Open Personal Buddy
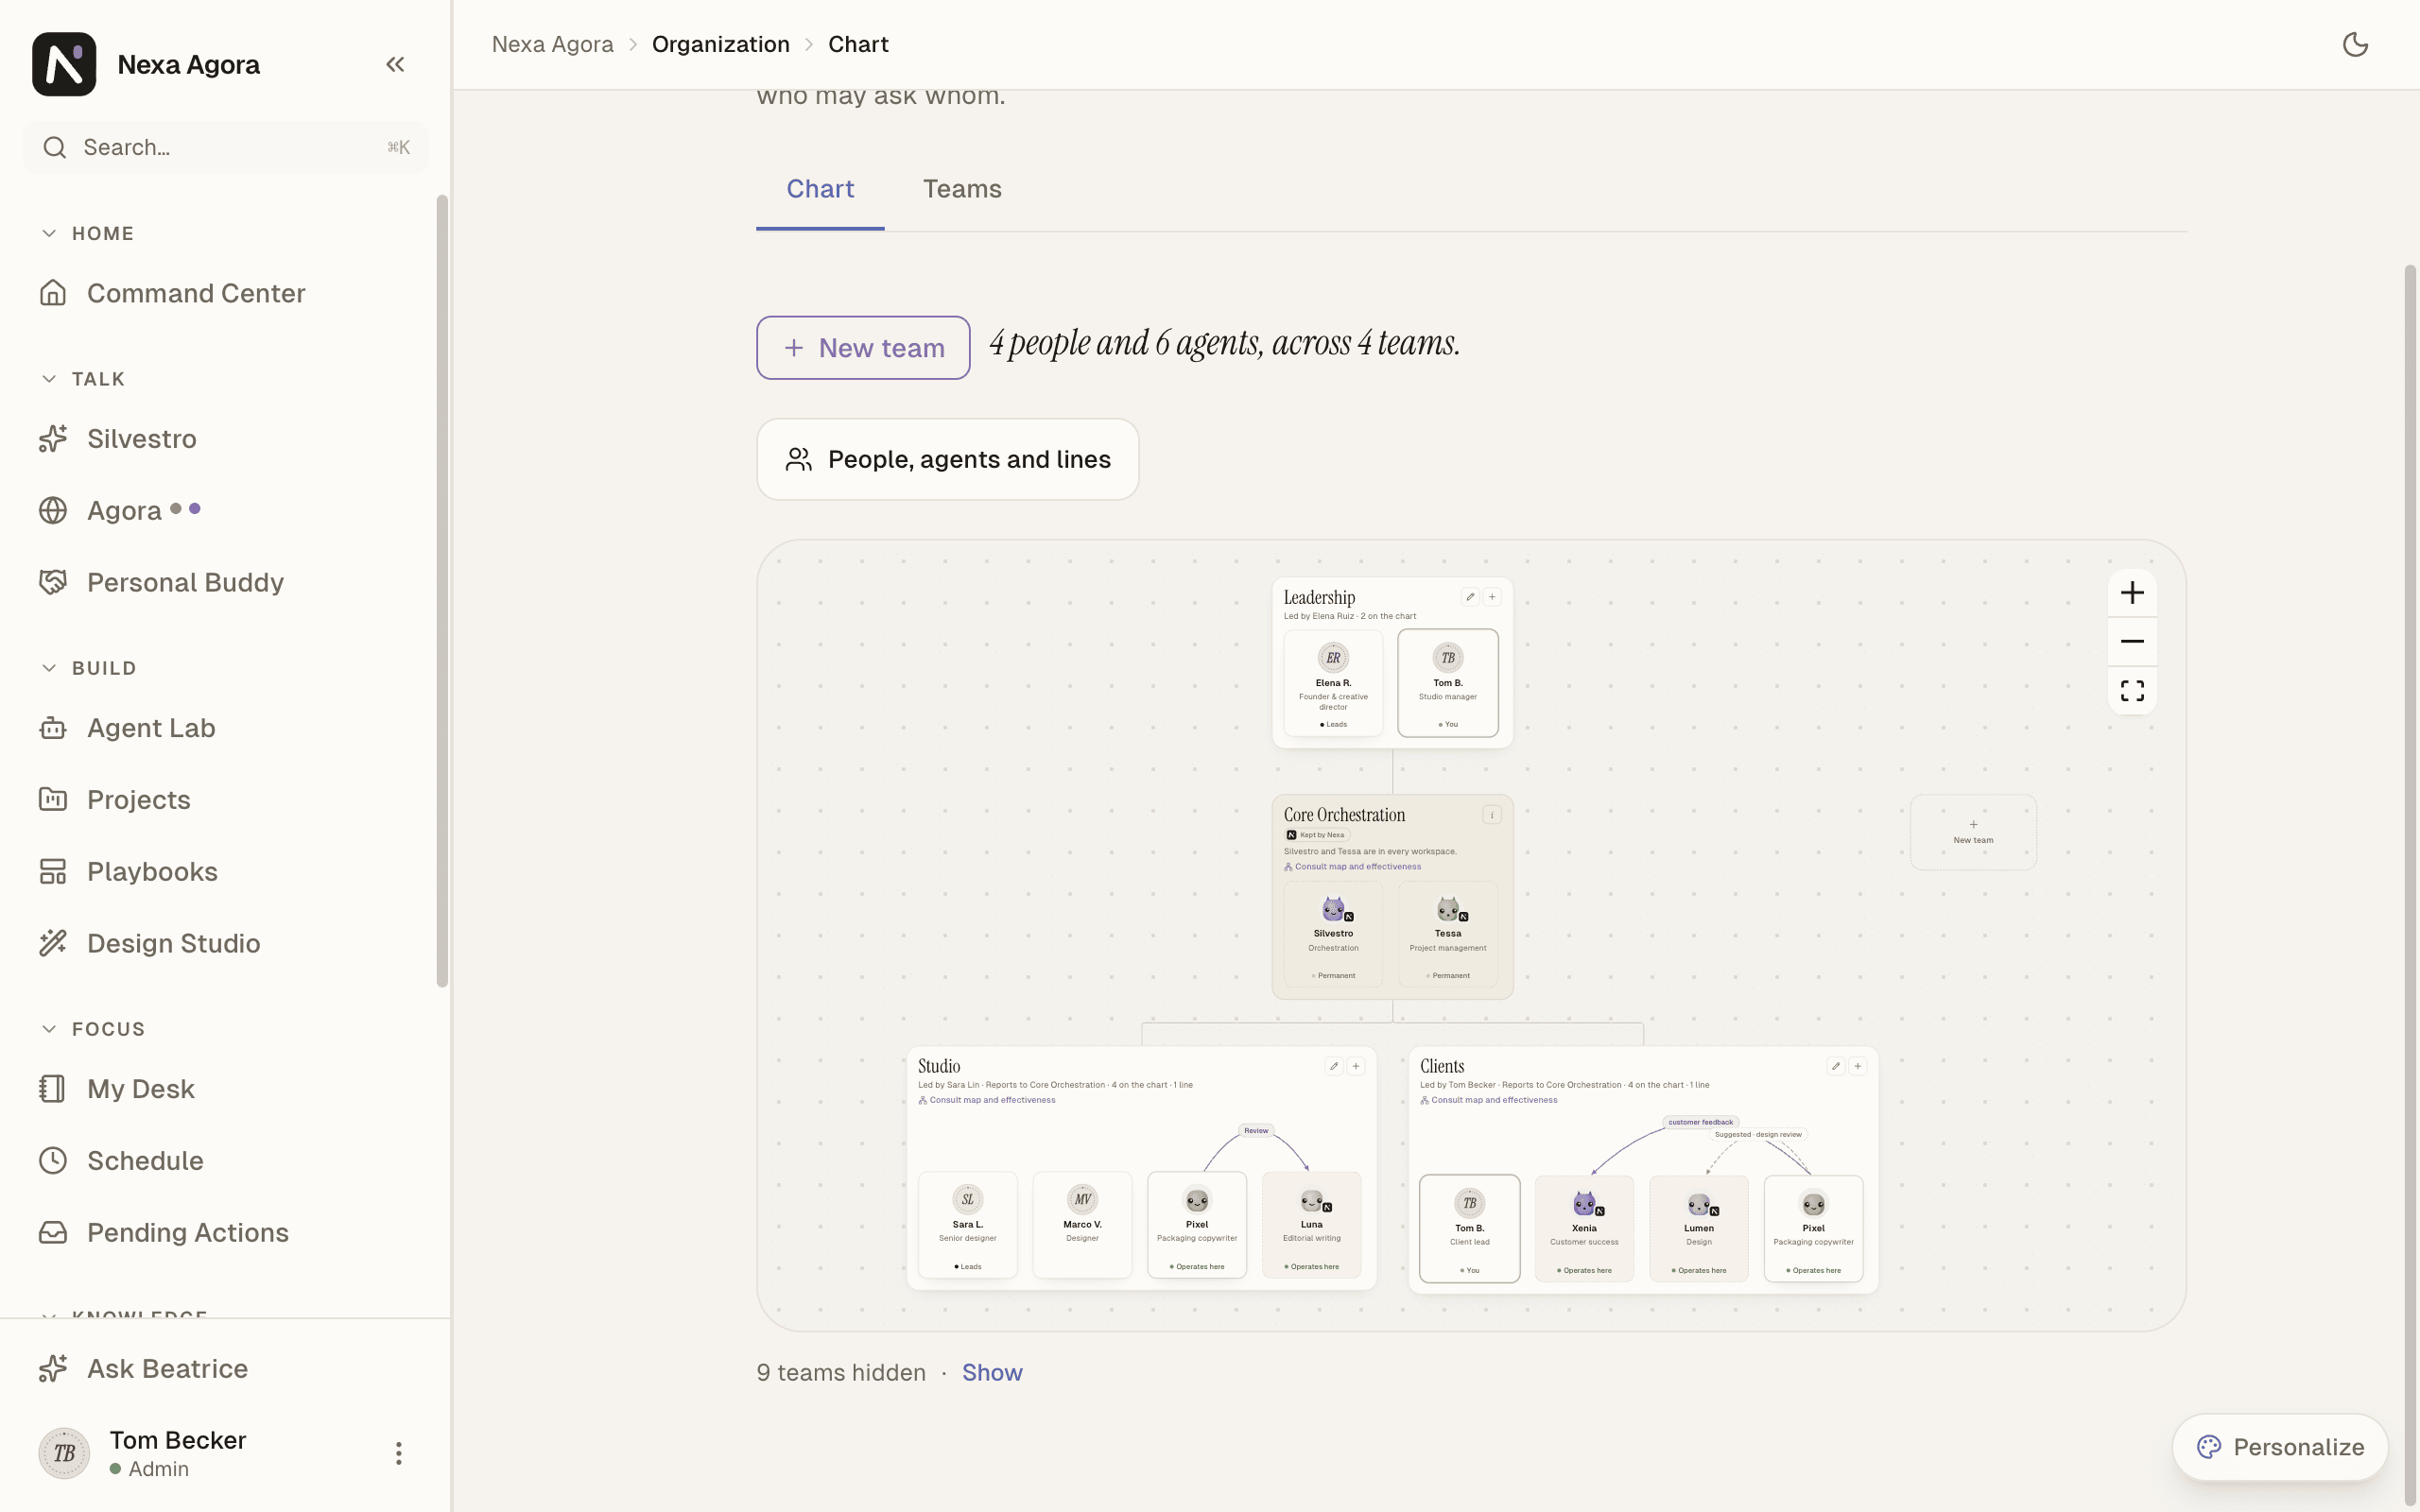Viewport: 2420px width, 1512px height. pos(226,583)
